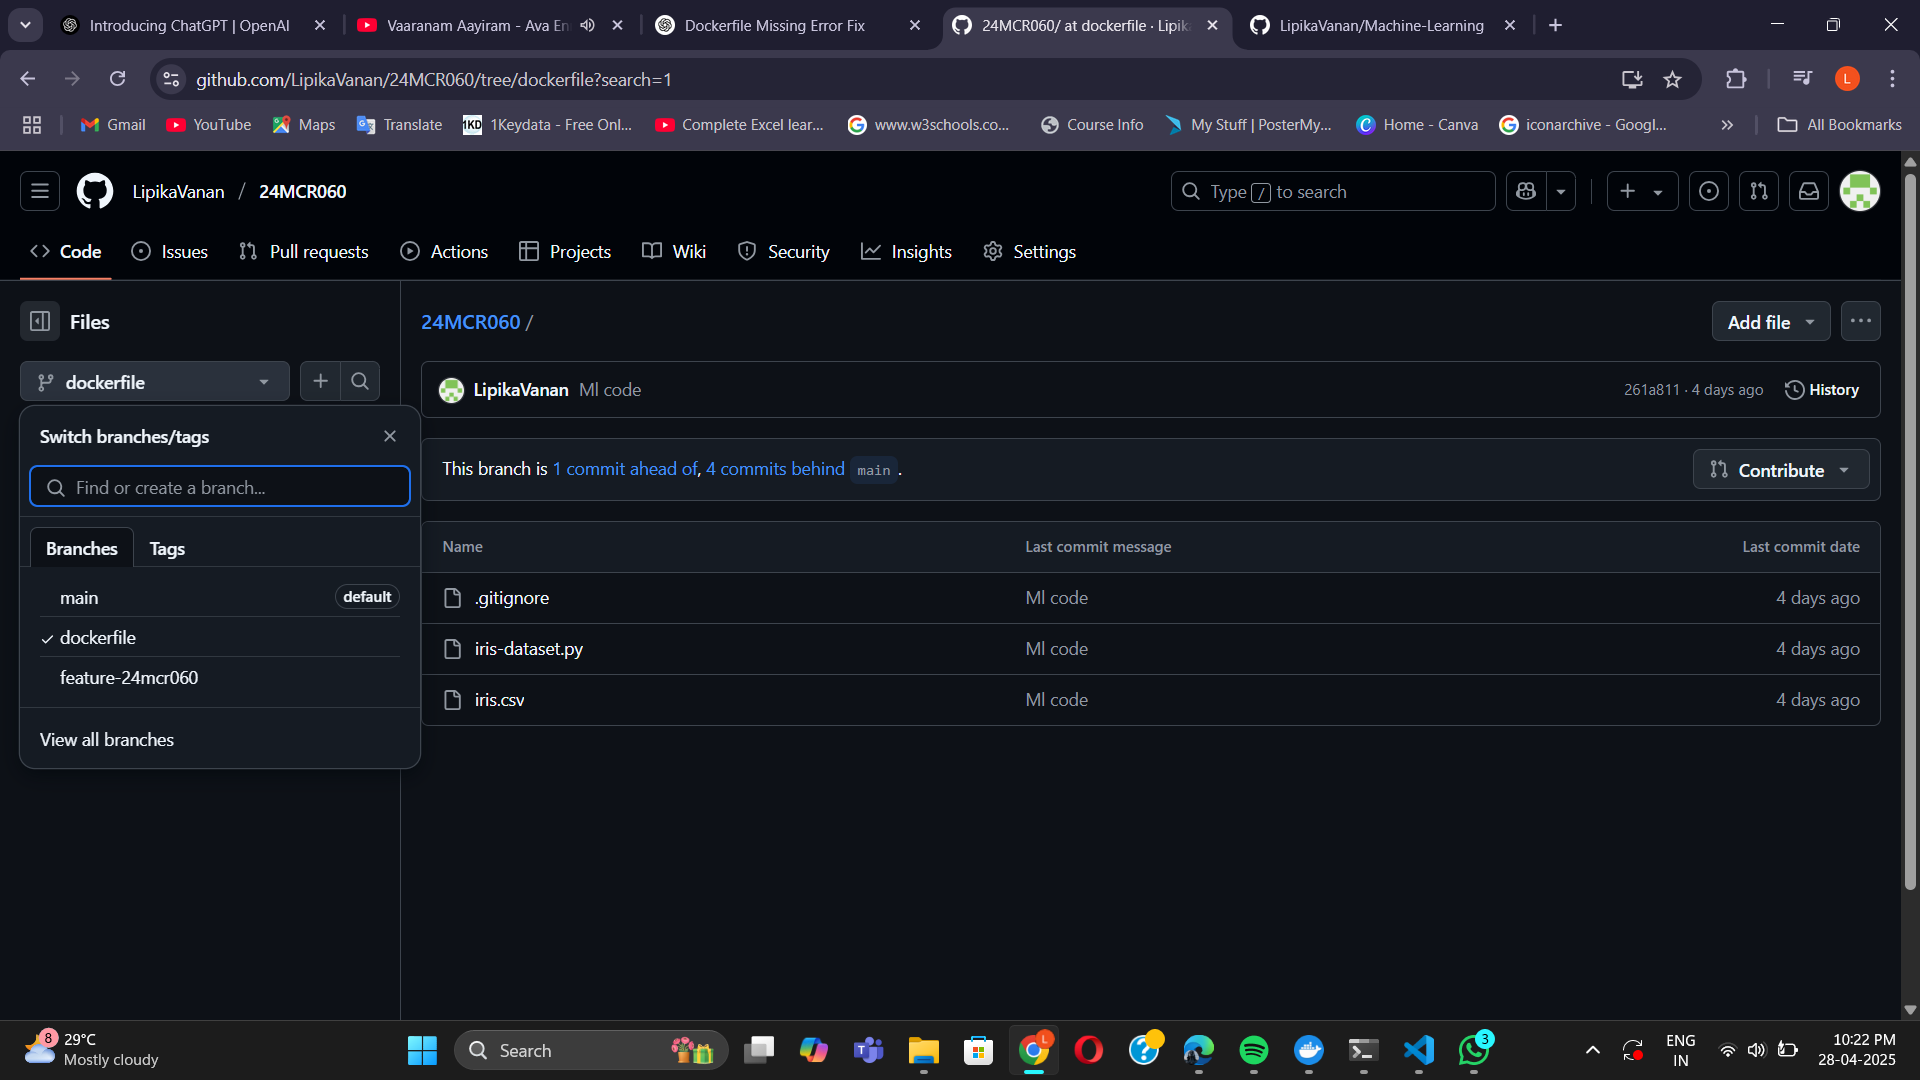This screenshot has height=1080, width=1920.
Task: Open the issues icon in header
Action: click(x=1709, y=191)
